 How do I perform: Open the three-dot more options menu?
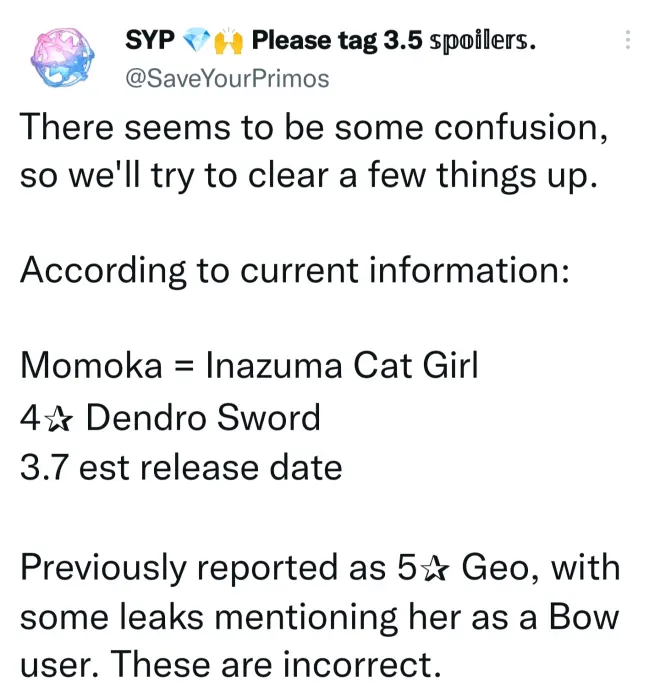click(627, 40)
